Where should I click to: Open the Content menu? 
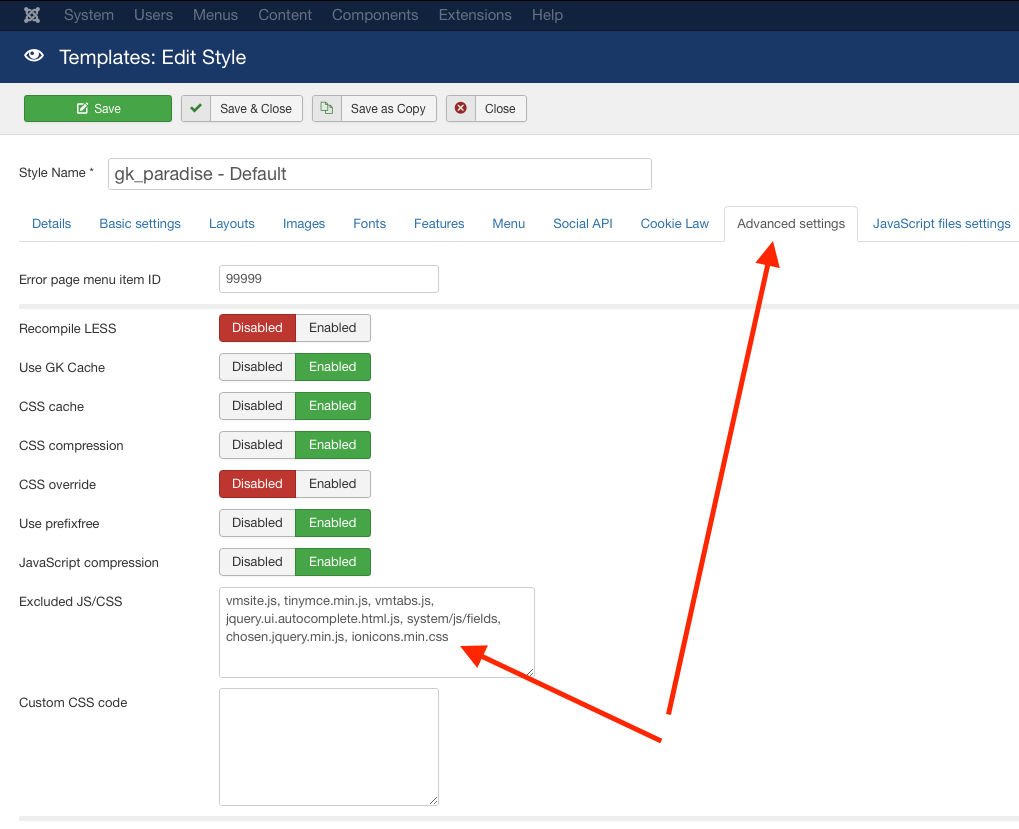(285, 15)
